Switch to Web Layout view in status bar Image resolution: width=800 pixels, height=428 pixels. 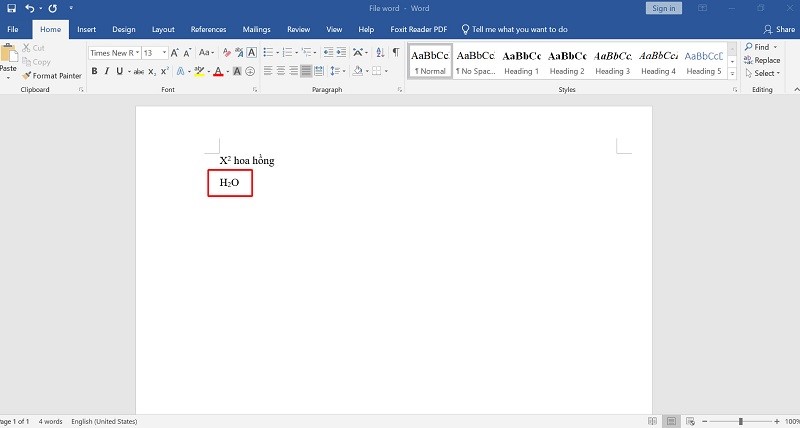(690, 421)
